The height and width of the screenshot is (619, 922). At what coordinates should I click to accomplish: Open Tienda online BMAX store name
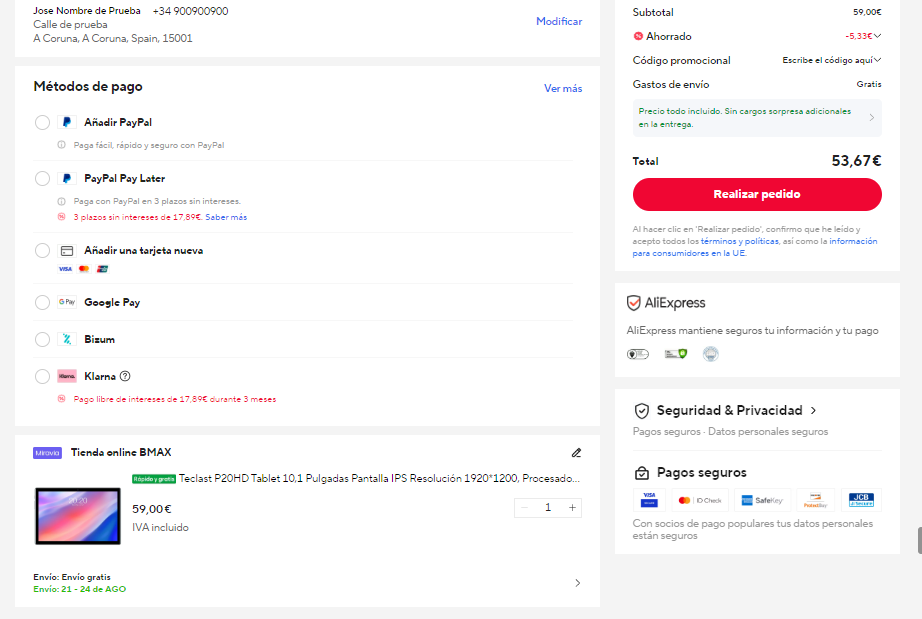121,452
